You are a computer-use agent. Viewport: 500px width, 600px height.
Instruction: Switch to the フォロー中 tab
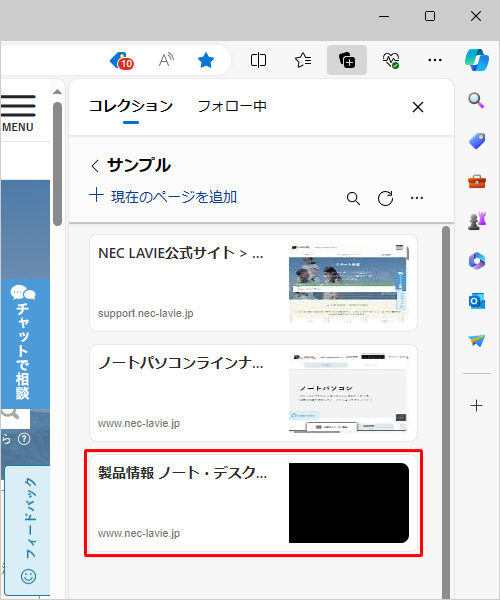pos(232,106)
